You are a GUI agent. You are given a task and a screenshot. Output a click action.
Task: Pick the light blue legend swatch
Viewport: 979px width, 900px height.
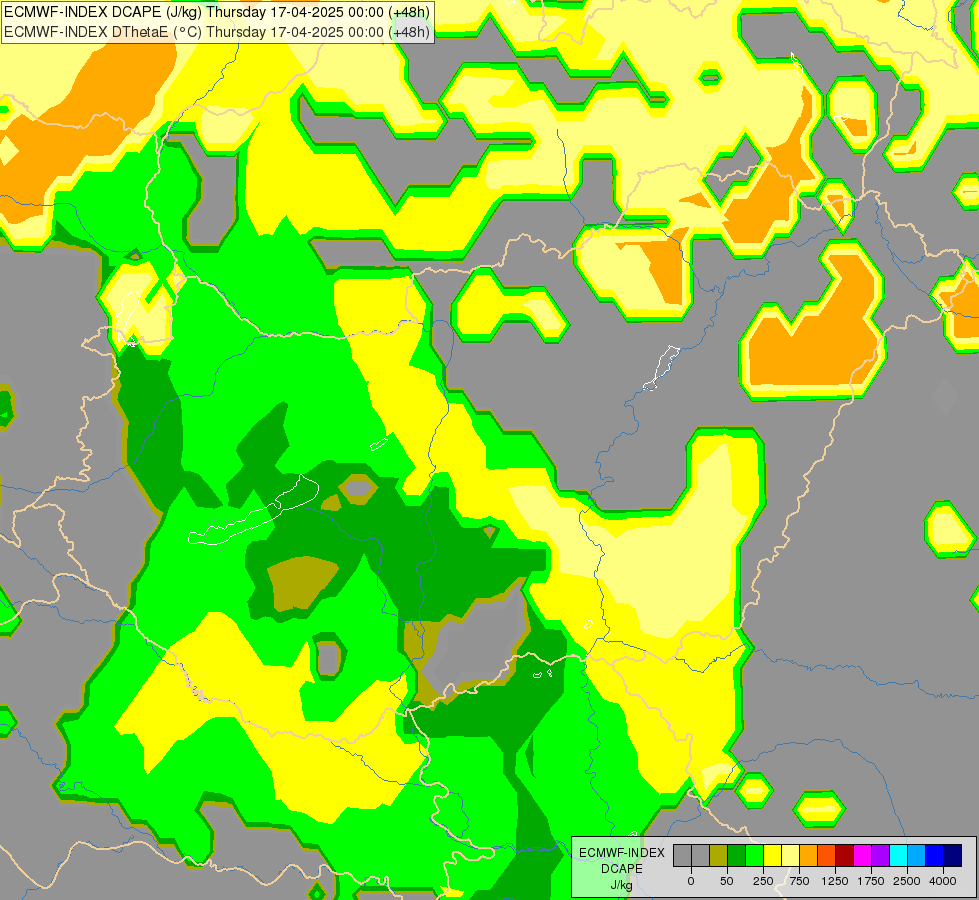pos(917,855)
